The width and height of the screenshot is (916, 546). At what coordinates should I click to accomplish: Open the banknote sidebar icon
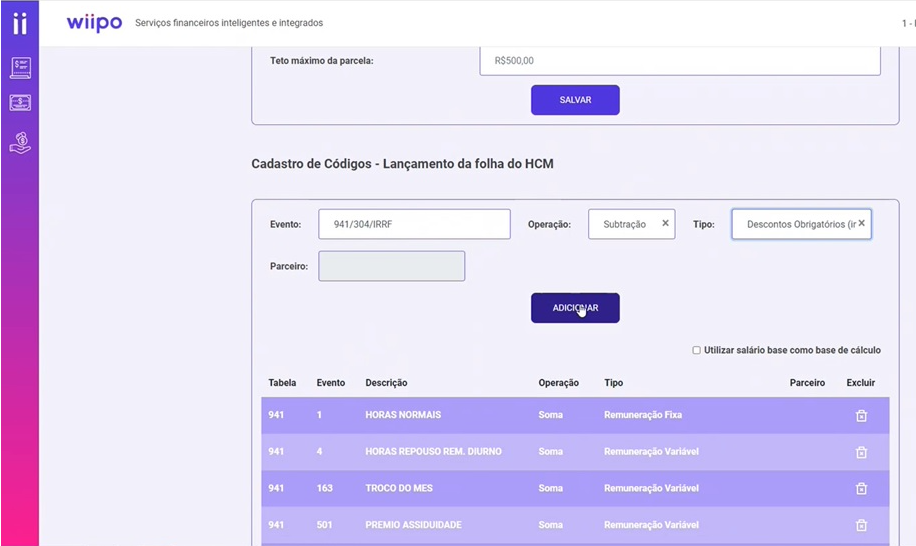point(20,103)
